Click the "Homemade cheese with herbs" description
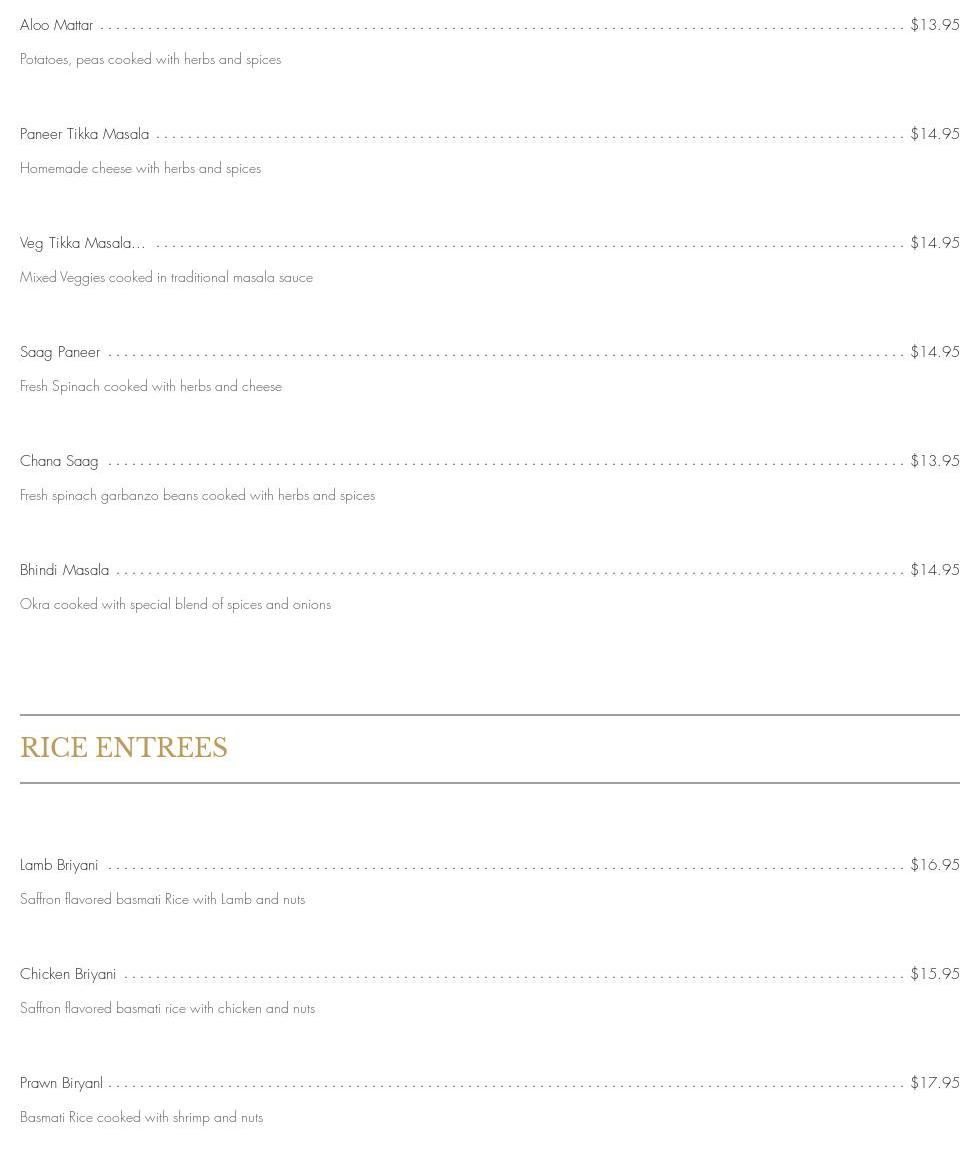 click(x=140, y=168)
